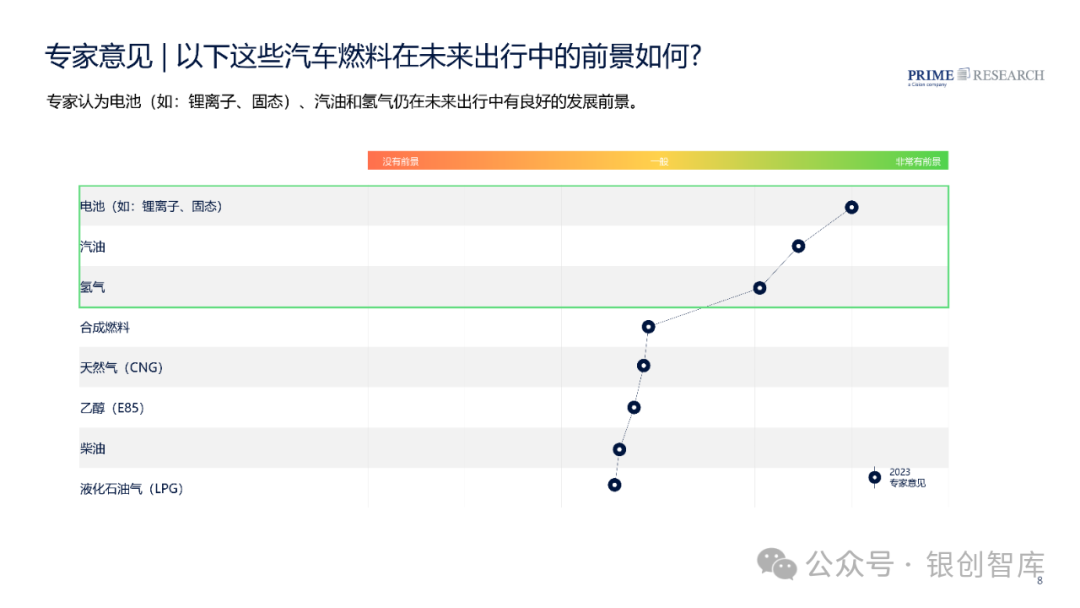Click the subtitle sentence about 电池 and 氢气
The image size is (1080, 608).
[x=344, y=102]
